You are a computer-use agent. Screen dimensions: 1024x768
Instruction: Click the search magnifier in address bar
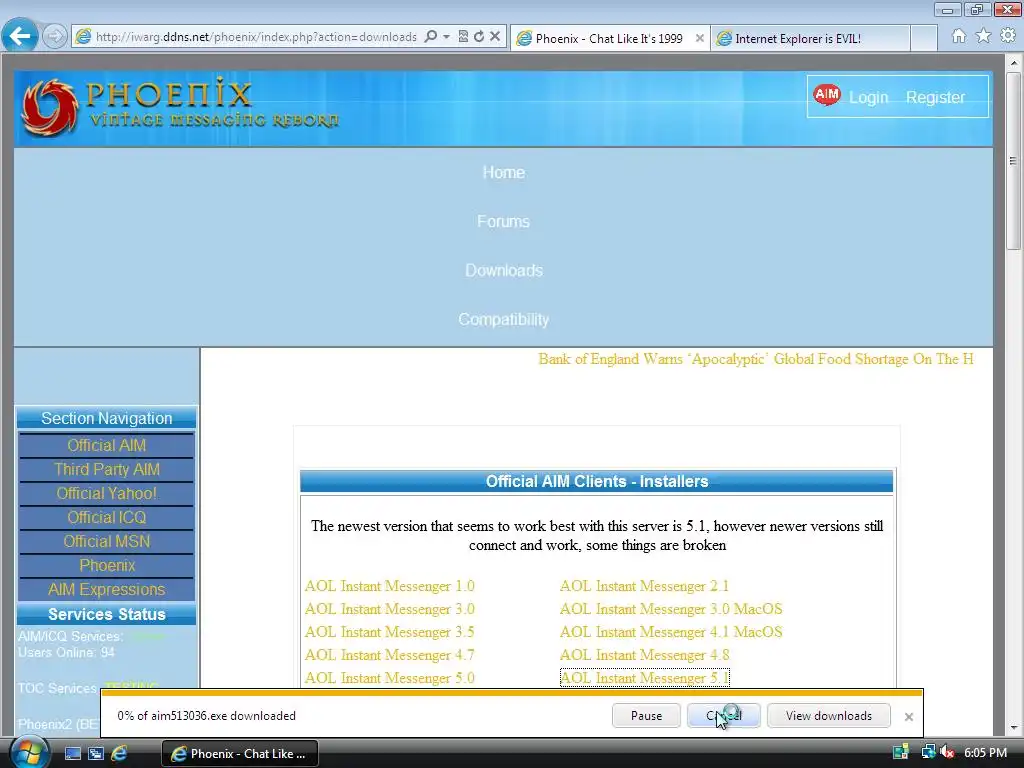(x=430, y=37)
